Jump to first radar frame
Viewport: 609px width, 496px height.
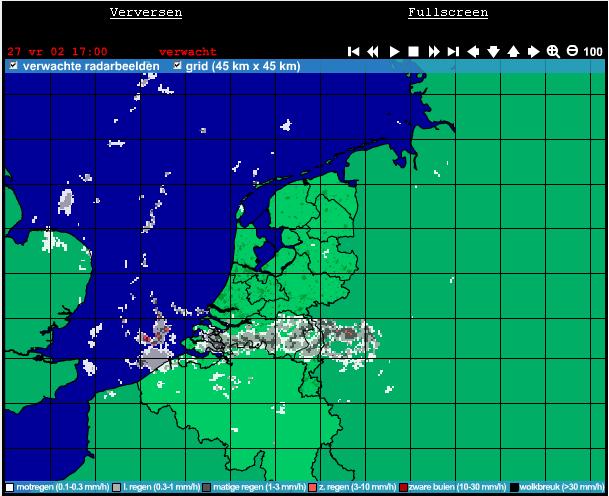(353, 52)
